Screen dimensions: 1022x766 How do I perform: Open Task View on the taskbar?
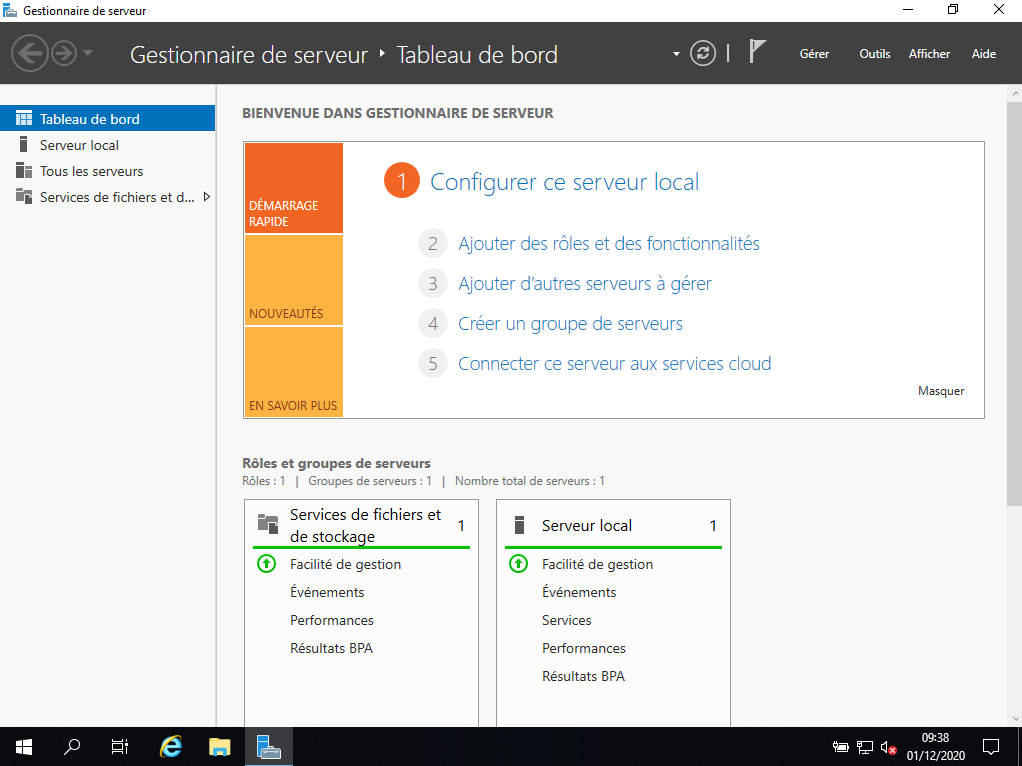tap(120, 746)
